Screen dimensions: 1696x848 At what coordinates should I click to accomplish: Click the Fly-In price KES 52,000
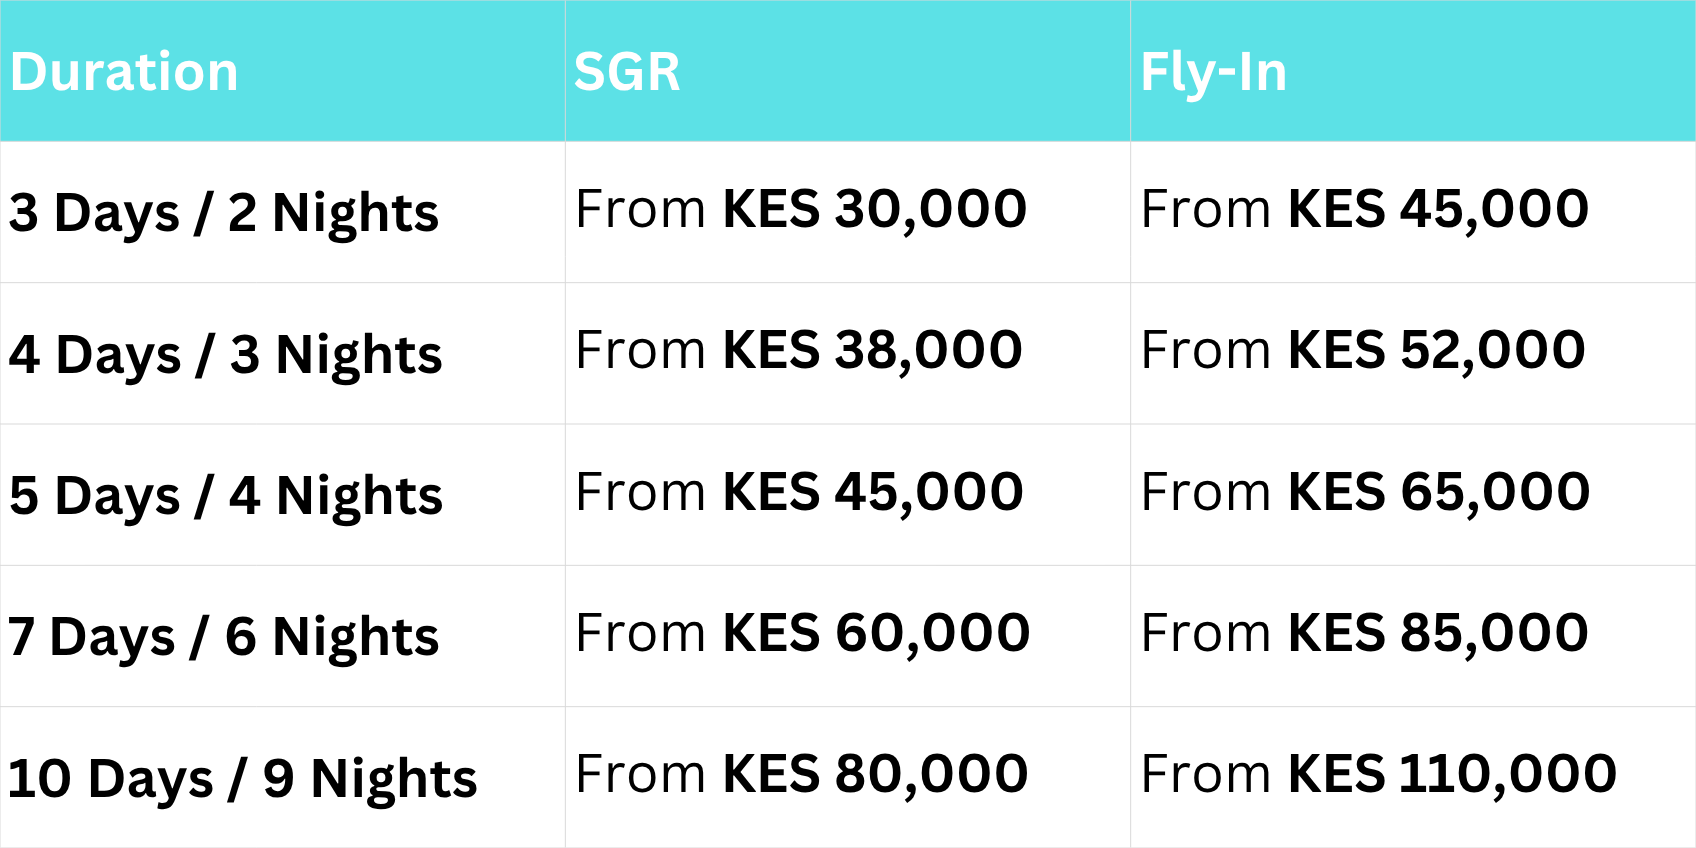pos(1437,351)
